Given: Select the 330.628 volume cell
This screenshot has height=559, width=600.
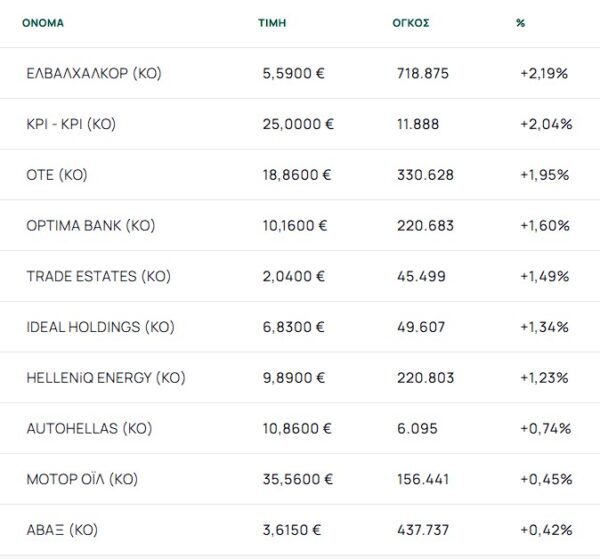Looking at the screenshot, I should pos(425,175).
